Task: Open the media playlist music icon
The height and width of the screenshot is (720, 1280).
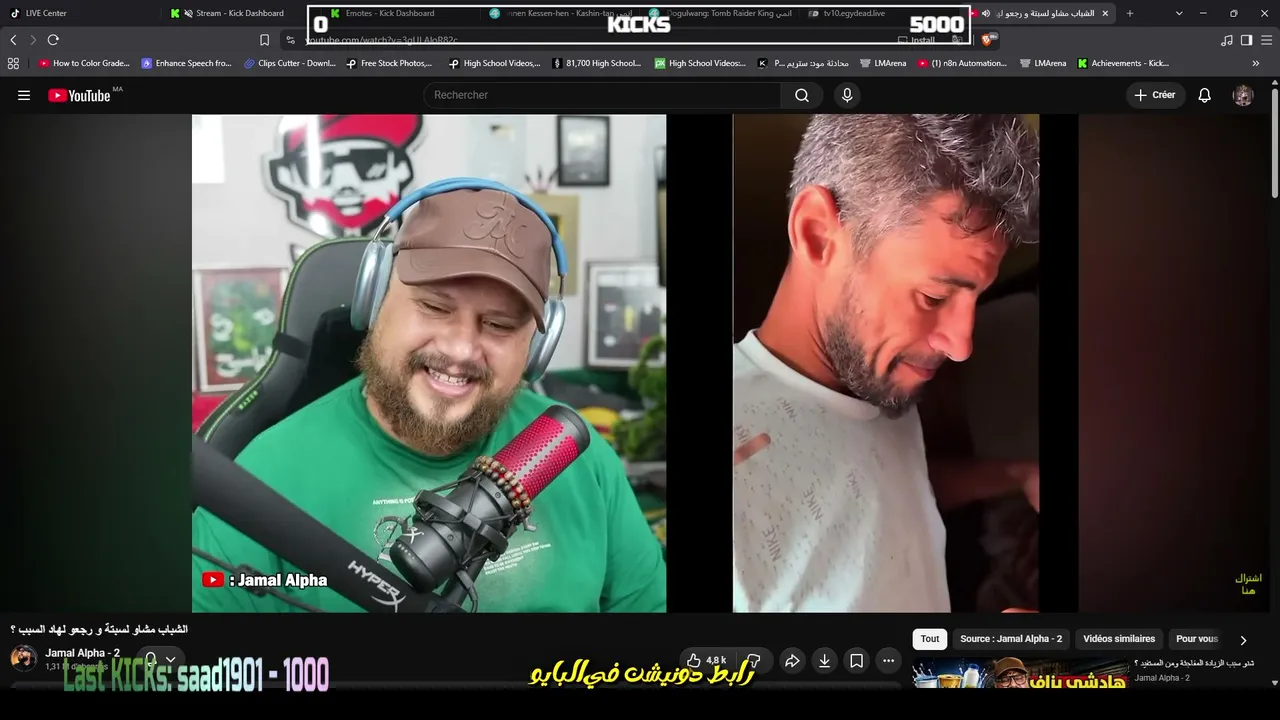Action: pyautogui.click(x=1227, y=40)
